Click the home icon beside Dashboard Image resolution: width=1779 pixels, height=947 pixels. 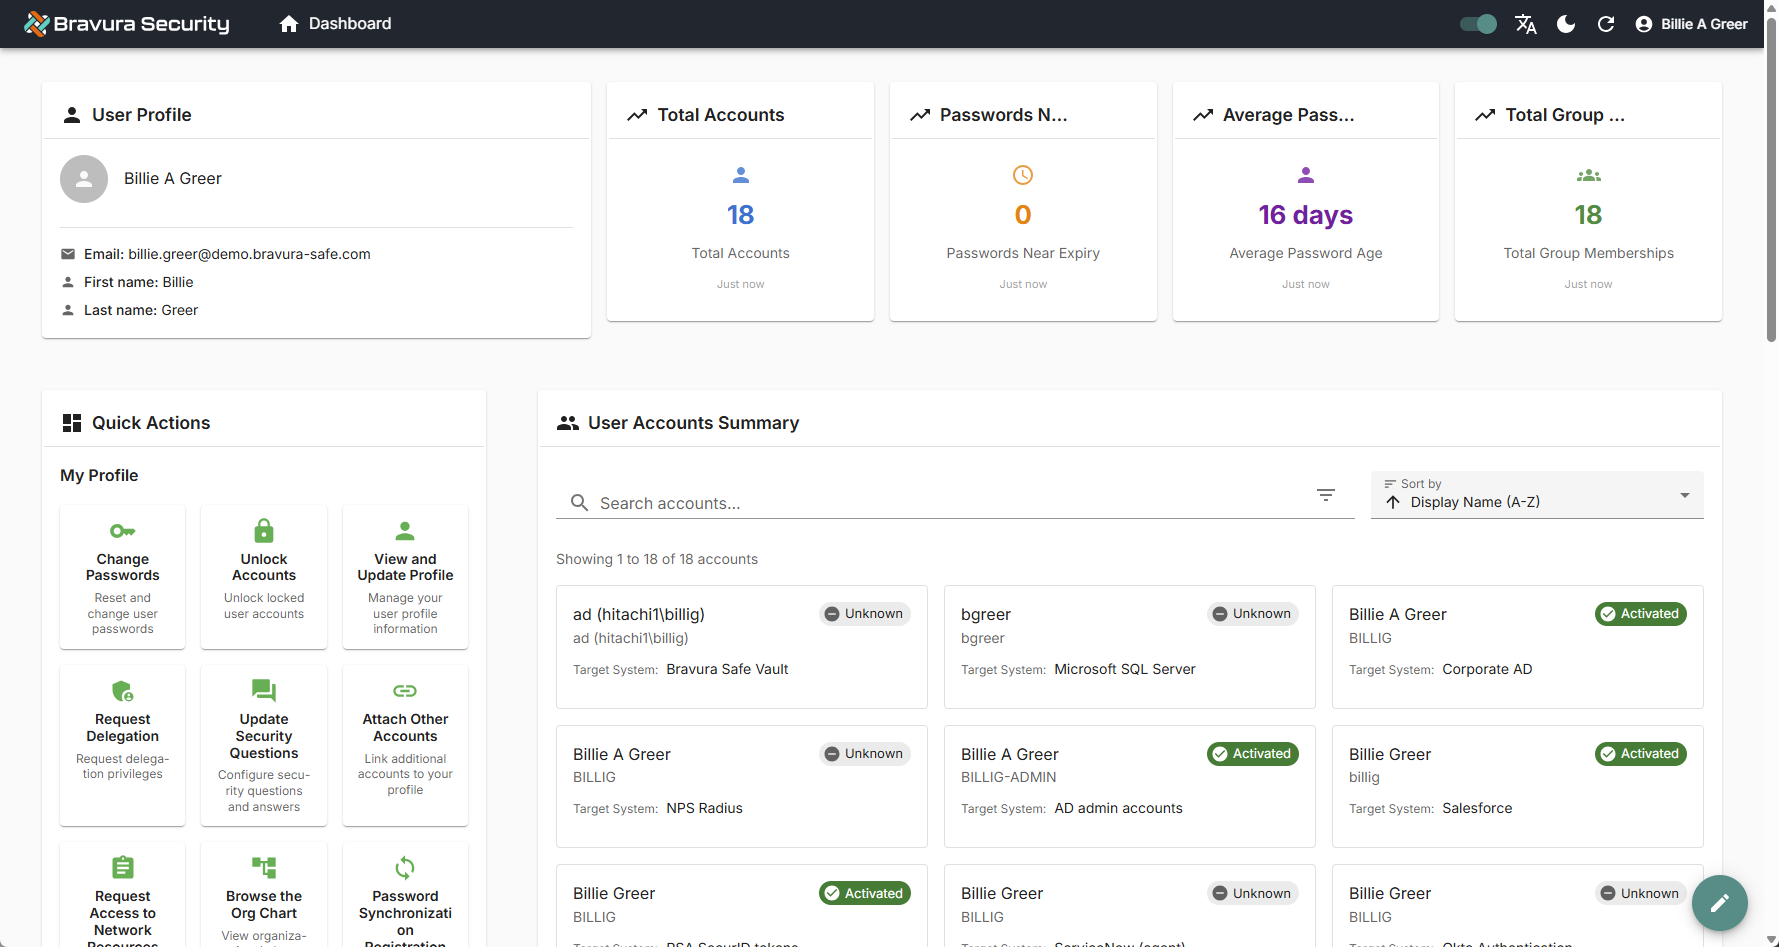(289, 23)
